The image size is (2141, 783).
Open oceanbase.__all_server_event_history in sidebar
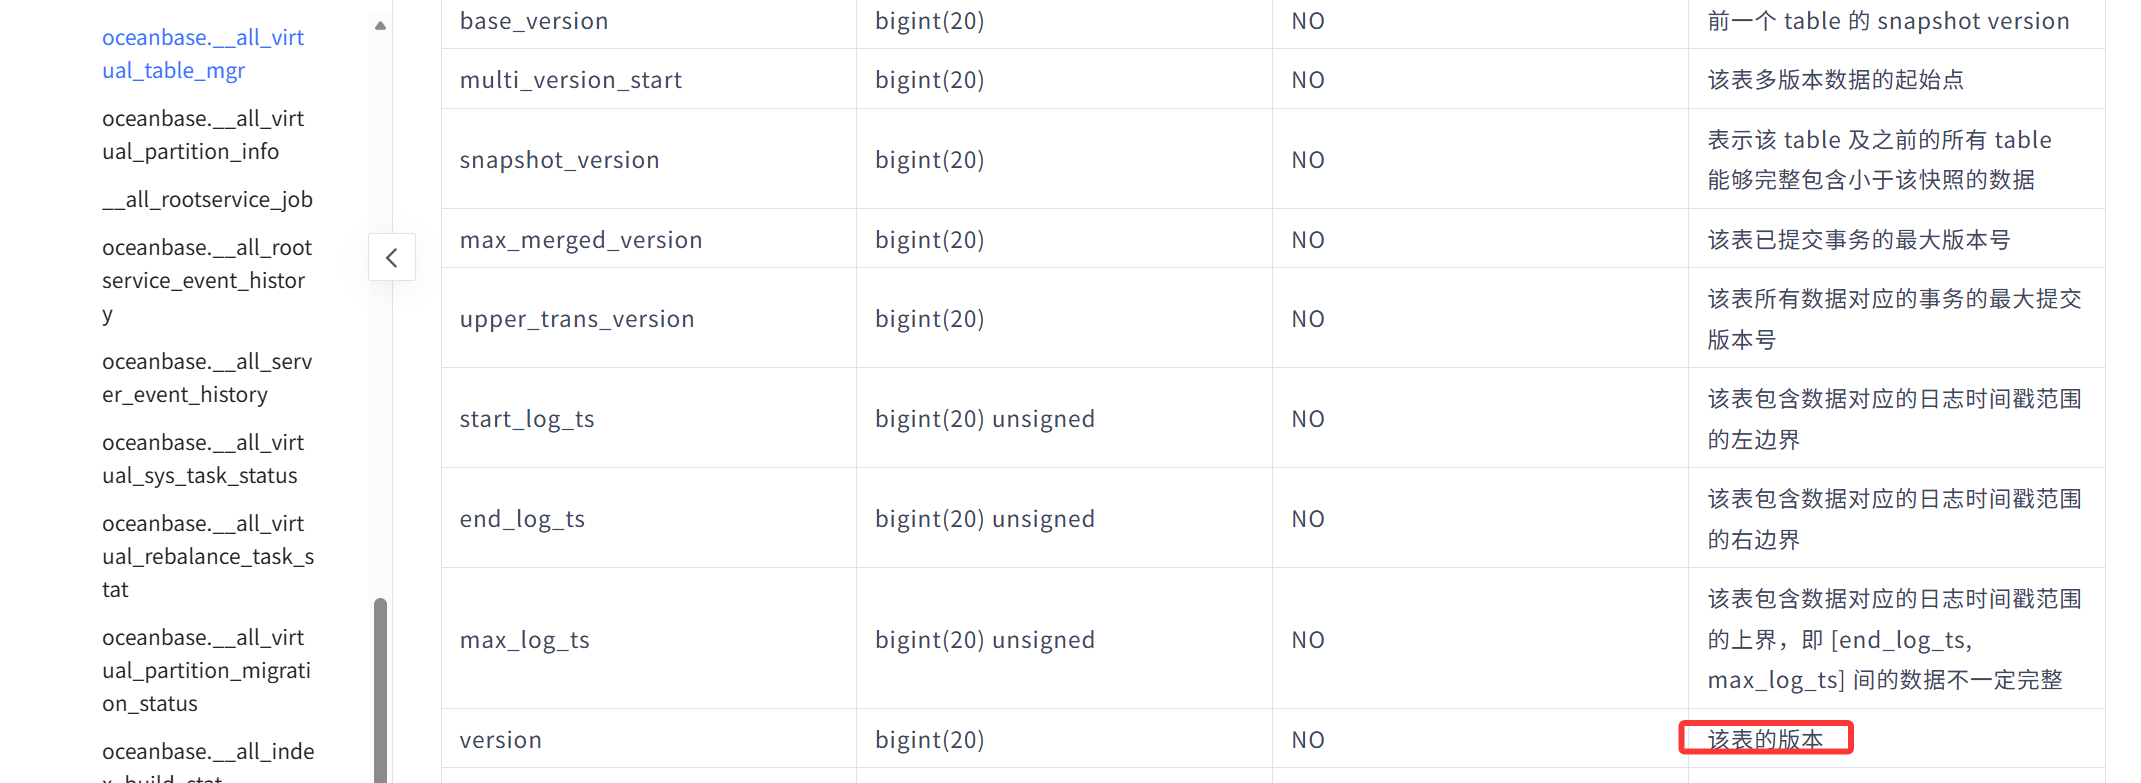tap(207, 378)
